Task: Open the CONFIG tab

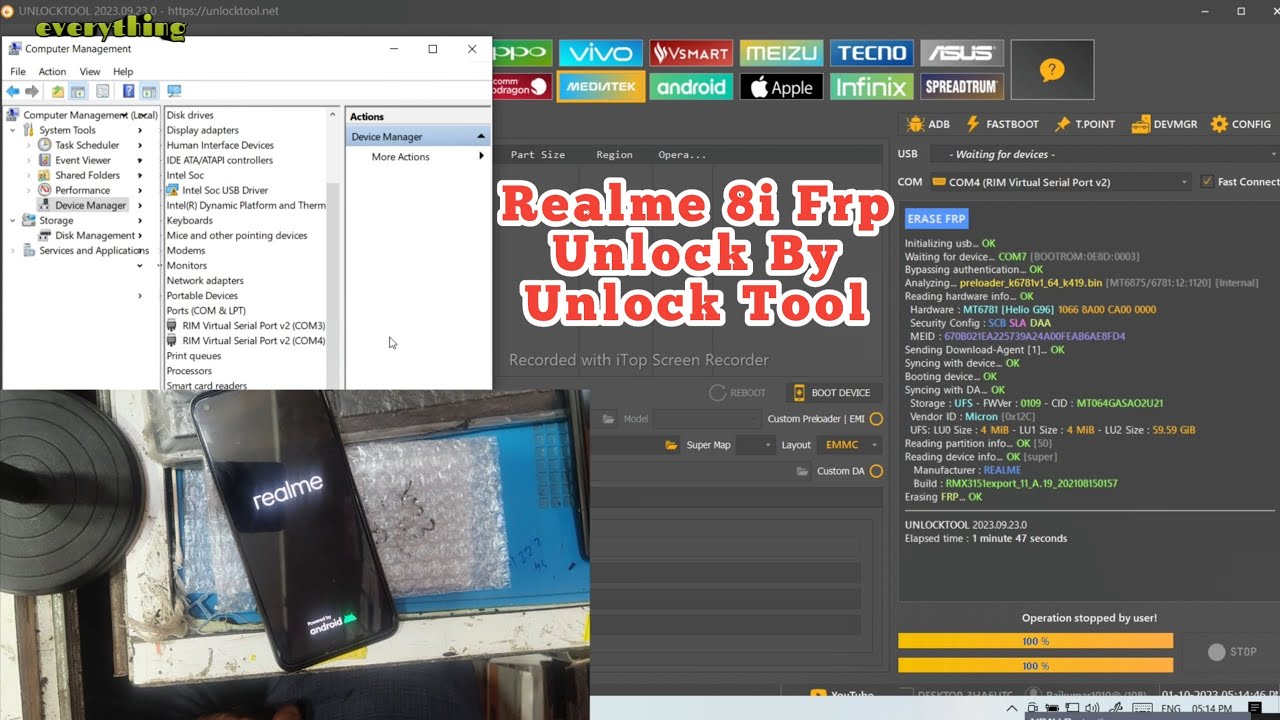Action: coord(1240,124)
